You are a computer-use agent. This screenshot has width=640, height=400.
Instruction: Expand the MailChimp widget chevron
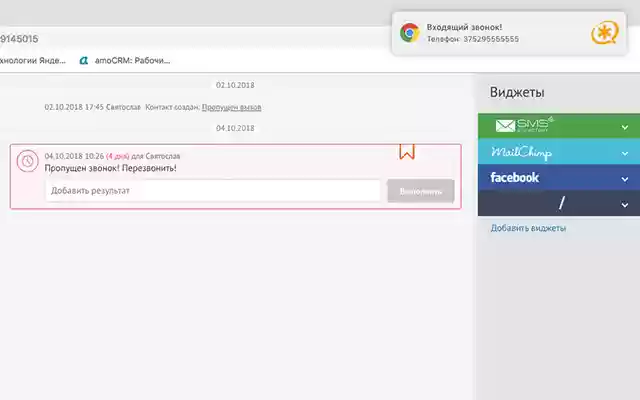(624, 153)
